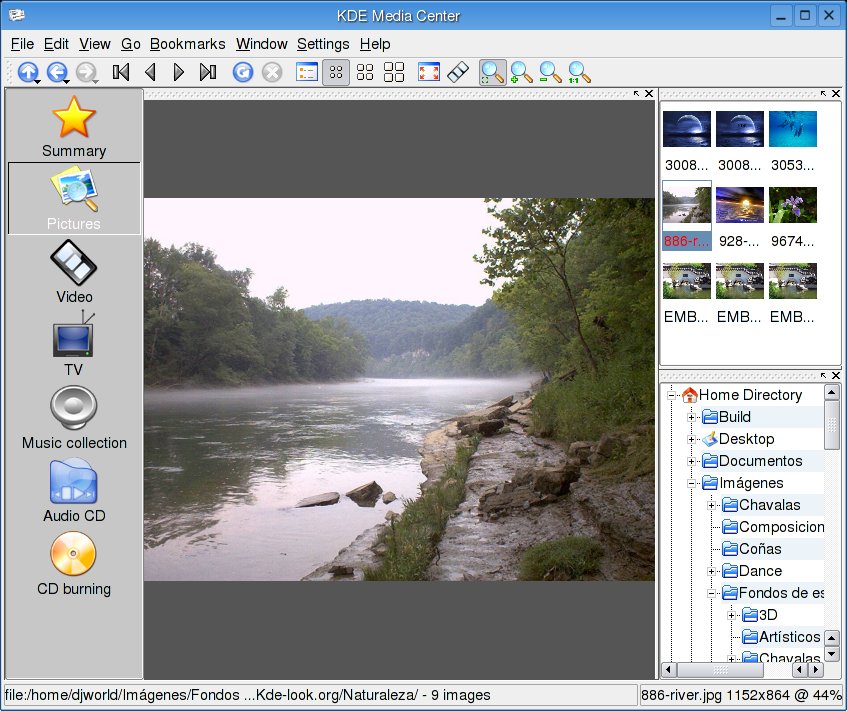
Task: Select medium thumbnails view icon
Action: click(x=365, y=72)
